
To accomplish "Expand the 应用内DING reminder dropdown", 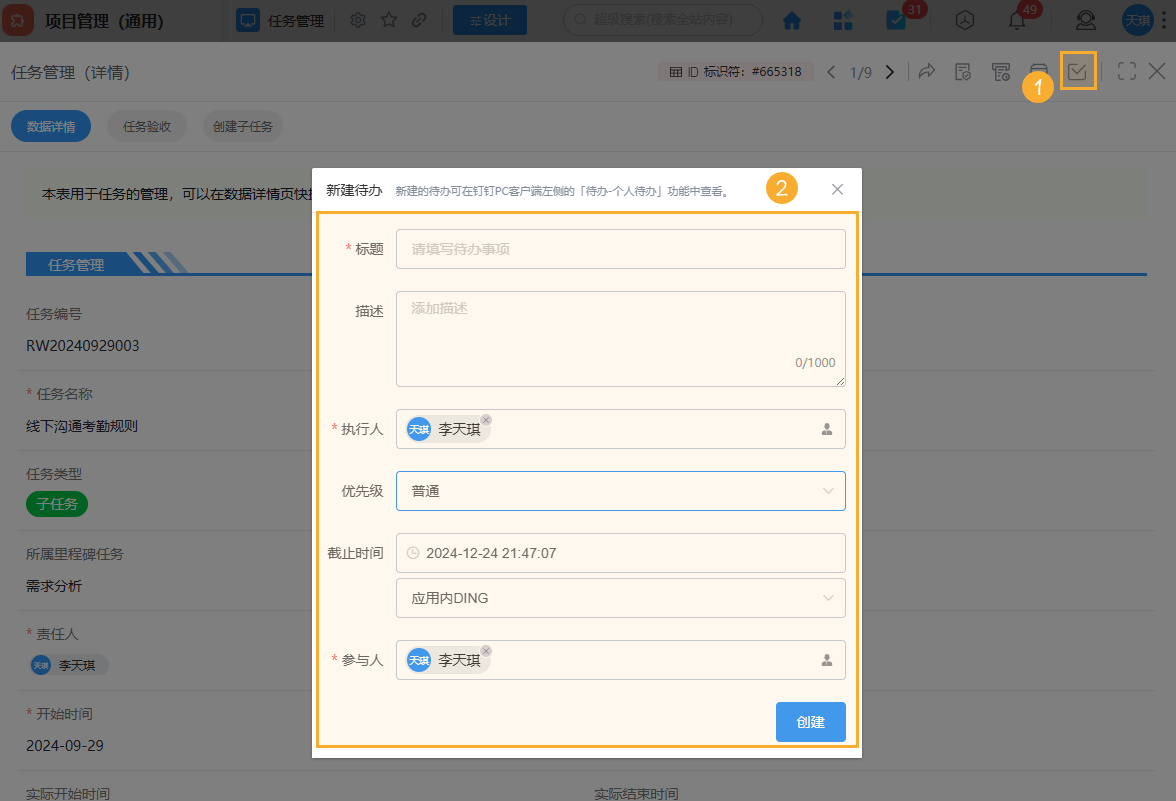I will pos(620,598).
